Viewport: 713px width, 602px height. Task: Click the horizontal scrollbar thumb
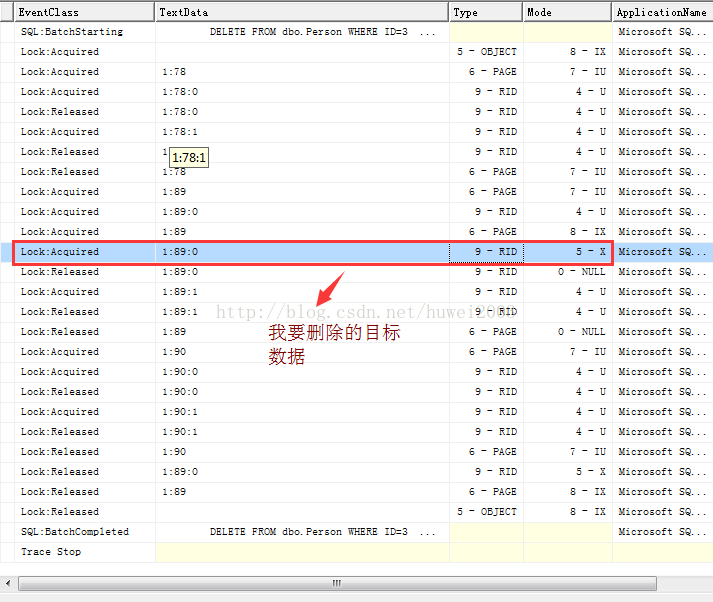[x=337, y=583]
